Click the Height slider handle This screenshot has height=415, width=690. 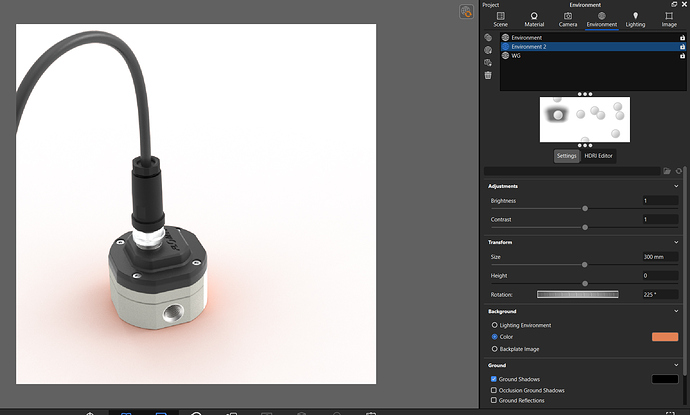[x=585, y=284]
